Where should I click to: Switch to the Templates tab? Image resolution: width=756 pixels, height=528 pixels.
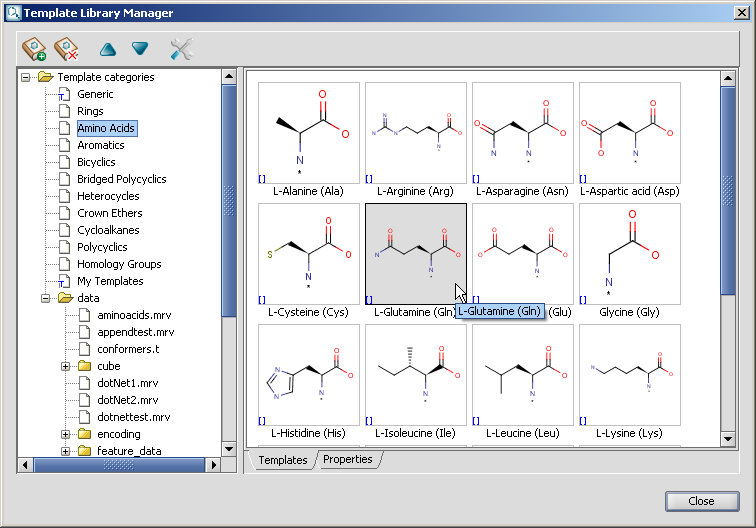(x=283, y=460)
